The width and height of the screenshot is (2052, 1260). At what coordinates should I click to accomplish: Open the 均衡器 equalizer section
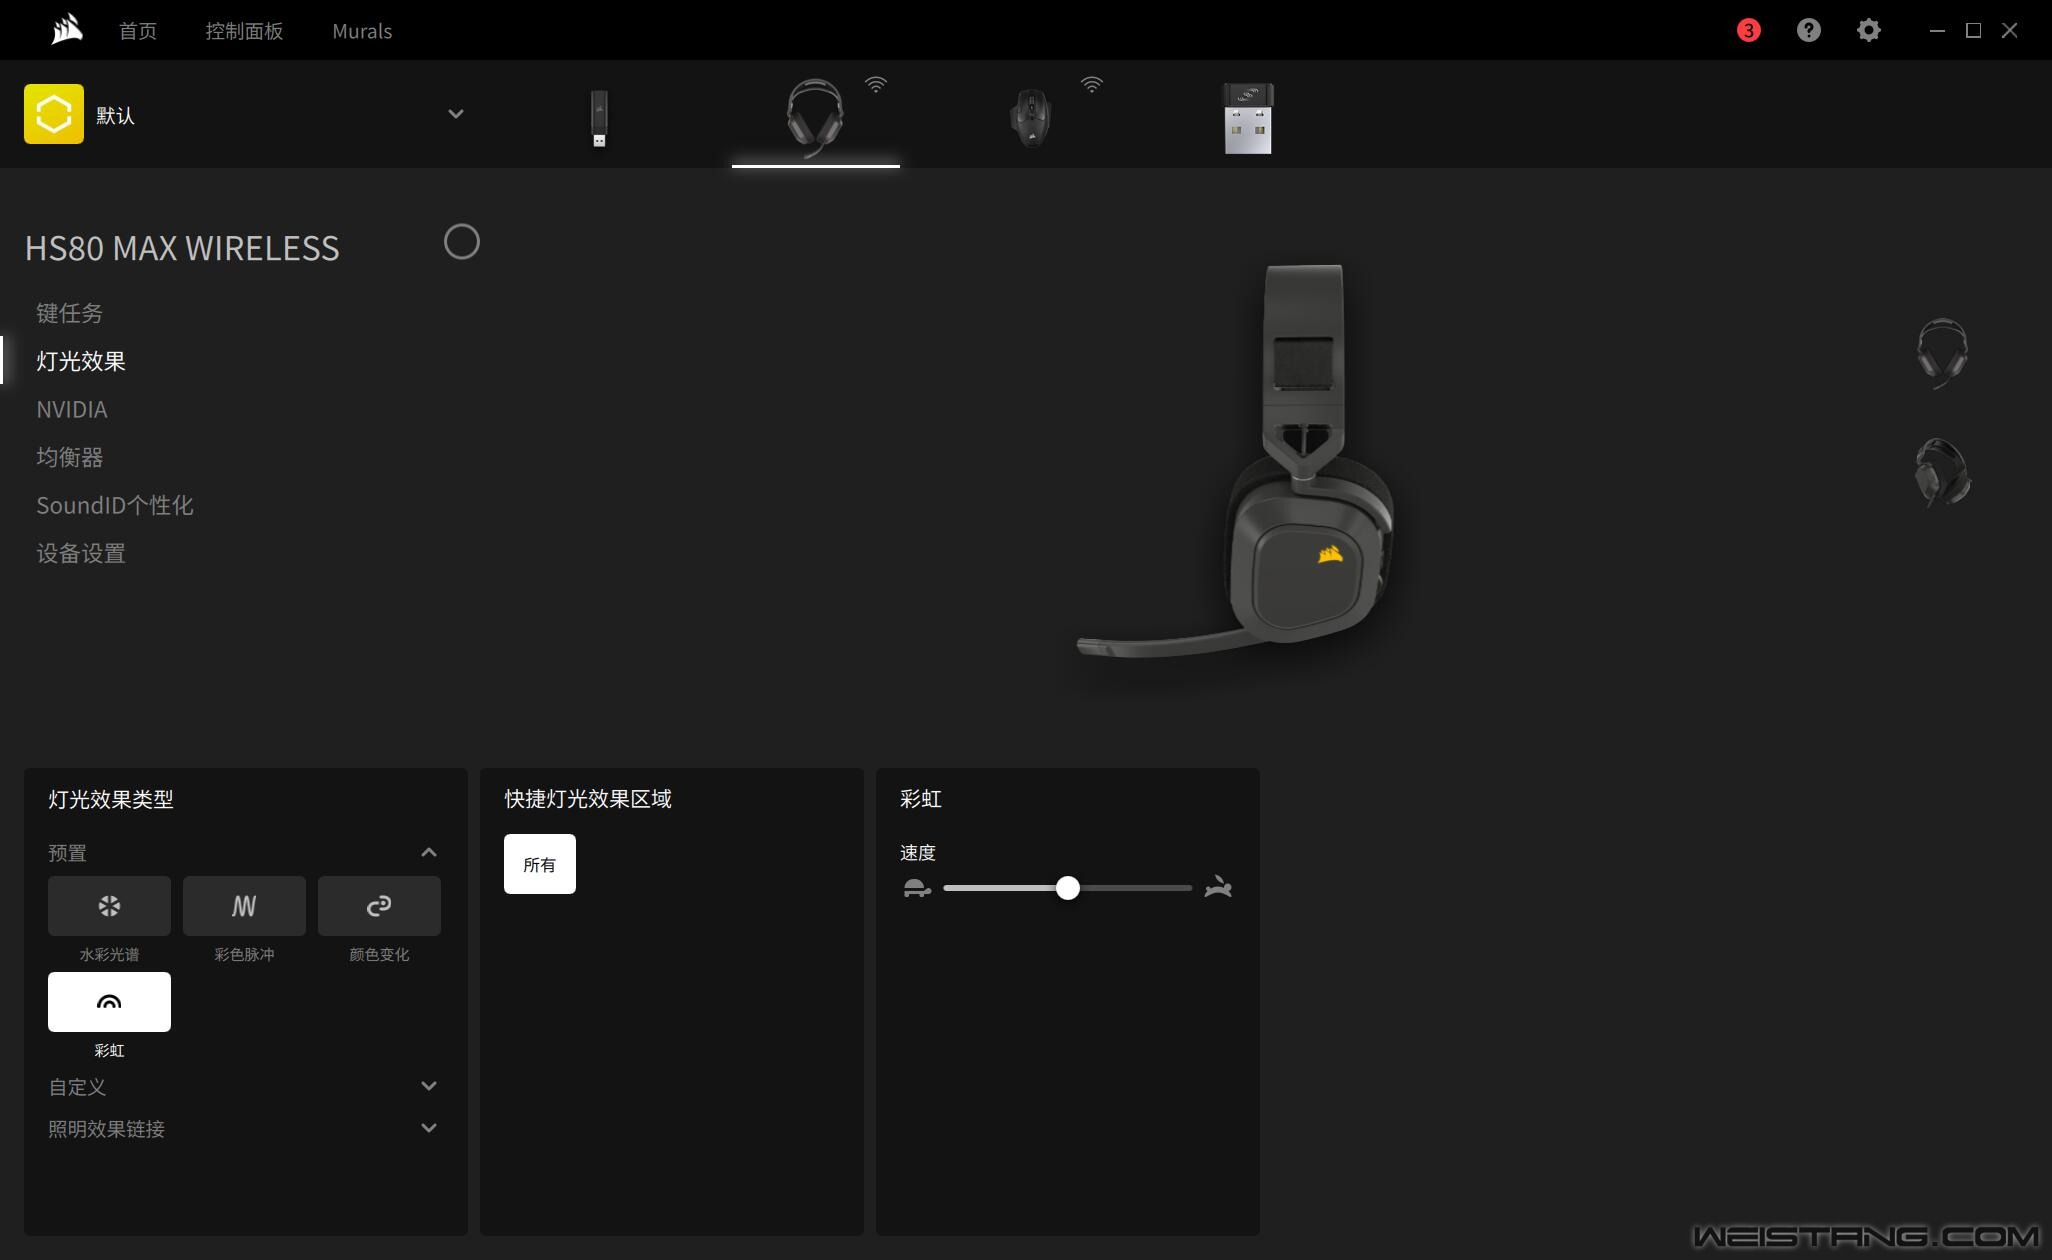[70, 457]
